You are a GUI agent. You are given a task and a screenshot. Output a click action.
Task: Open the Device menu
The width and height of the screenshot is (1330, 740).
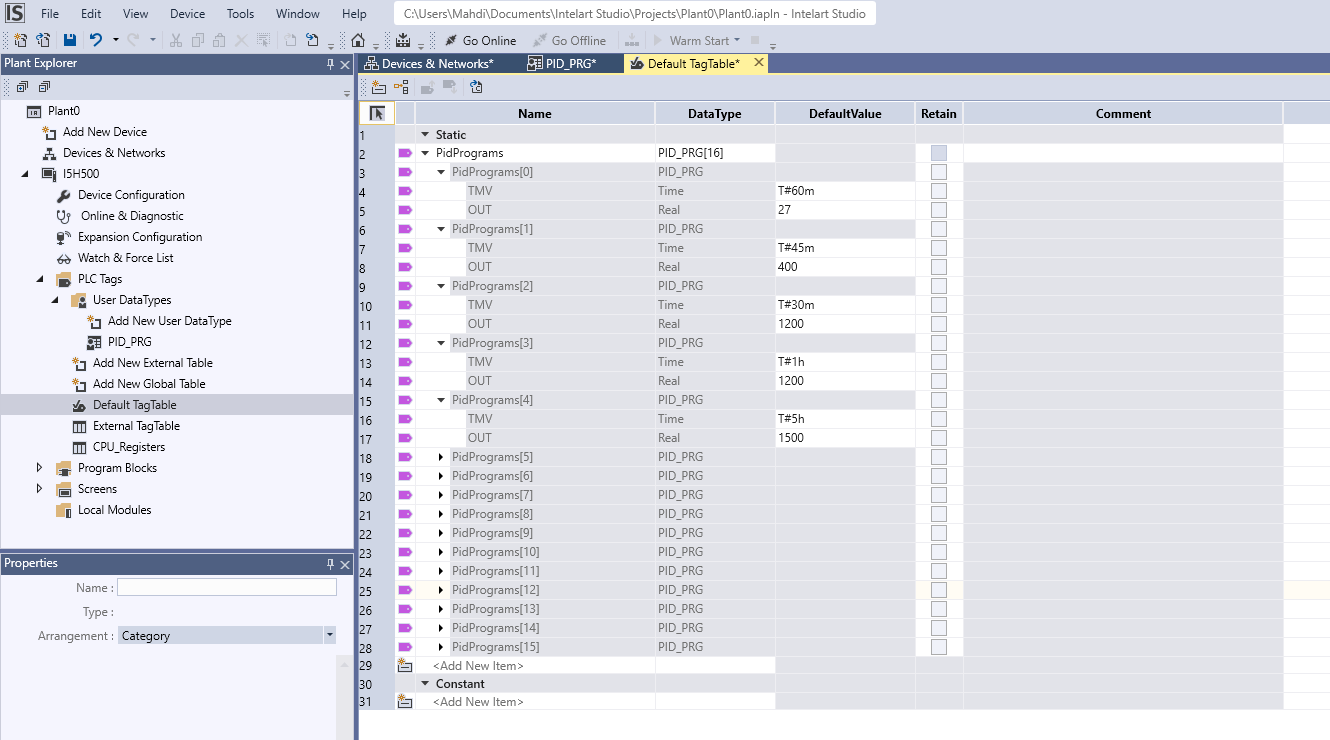pyautogui.click(x=187, y=14)
